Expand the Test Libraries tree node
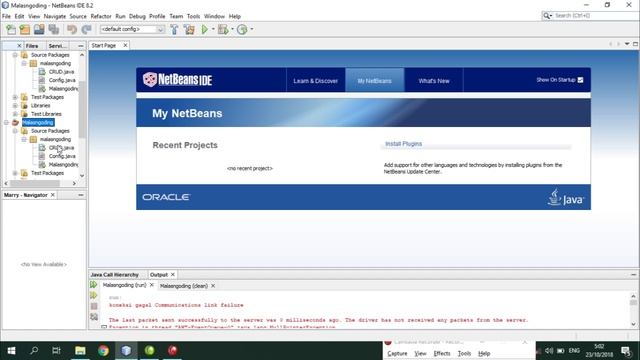 pos(15,114)
